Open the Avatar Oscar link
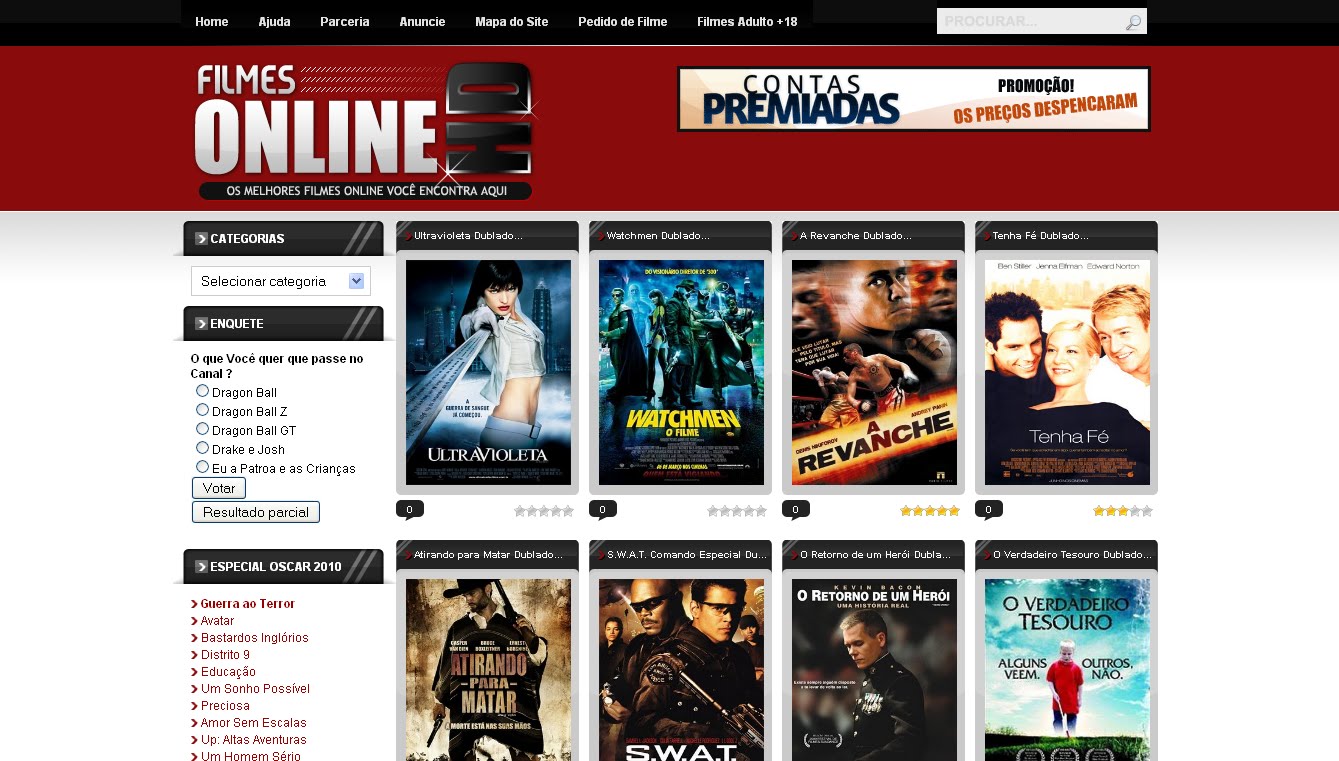Screen dimensions: 1339x761 [x=217, y=621]
